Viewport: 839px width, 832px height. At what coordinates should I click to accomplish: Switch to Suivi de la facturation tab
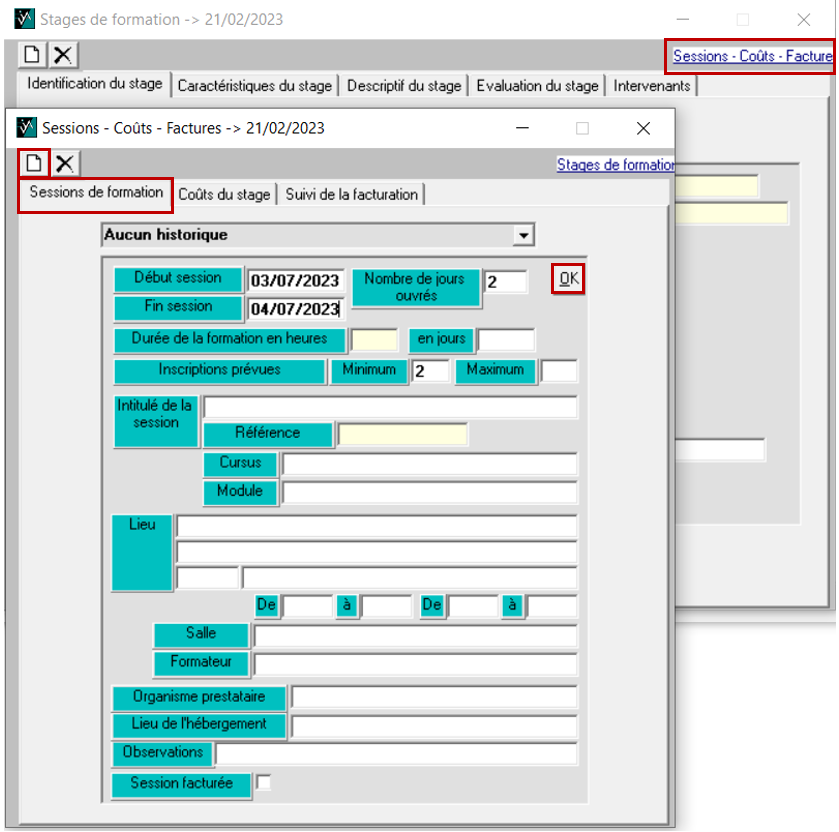click(x=351, y=195)
